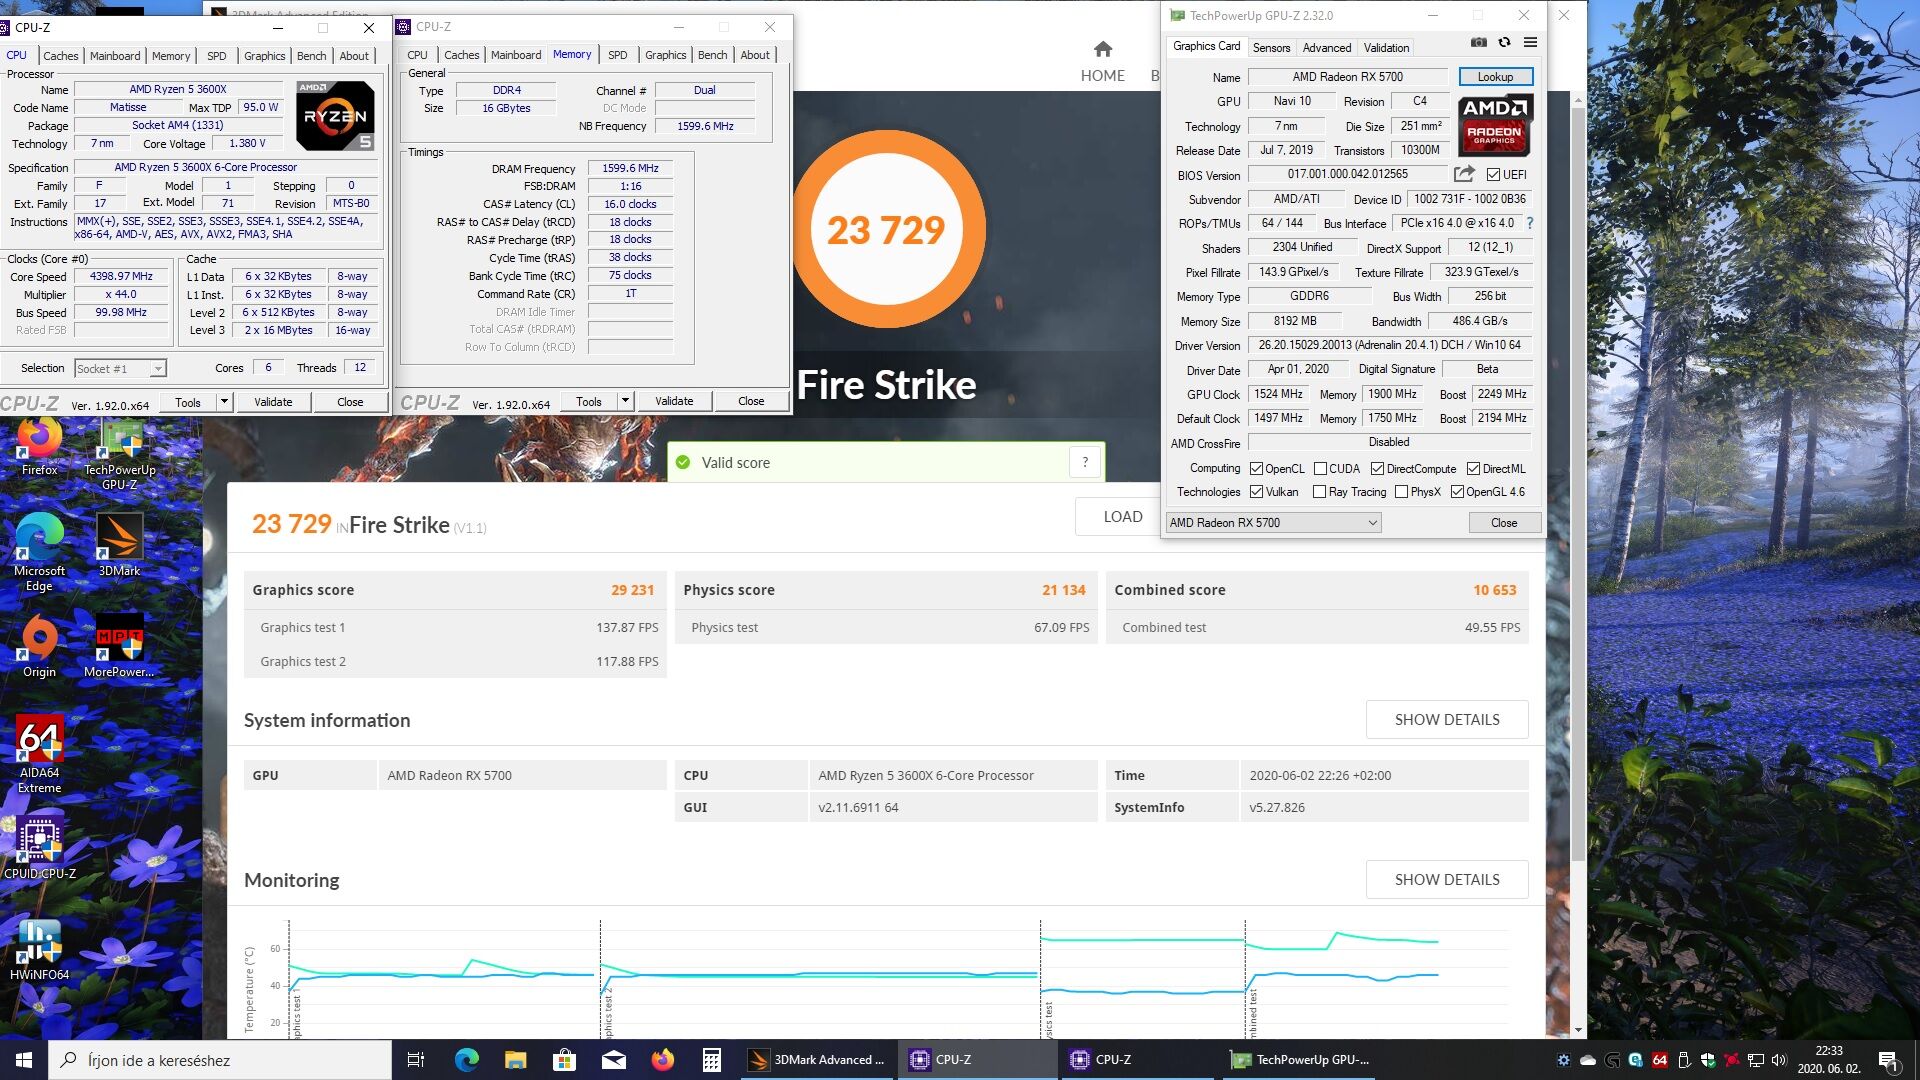
Task: Expand Tools arrow in memory CPU-Z window
Action: click(x=625, y=402)
